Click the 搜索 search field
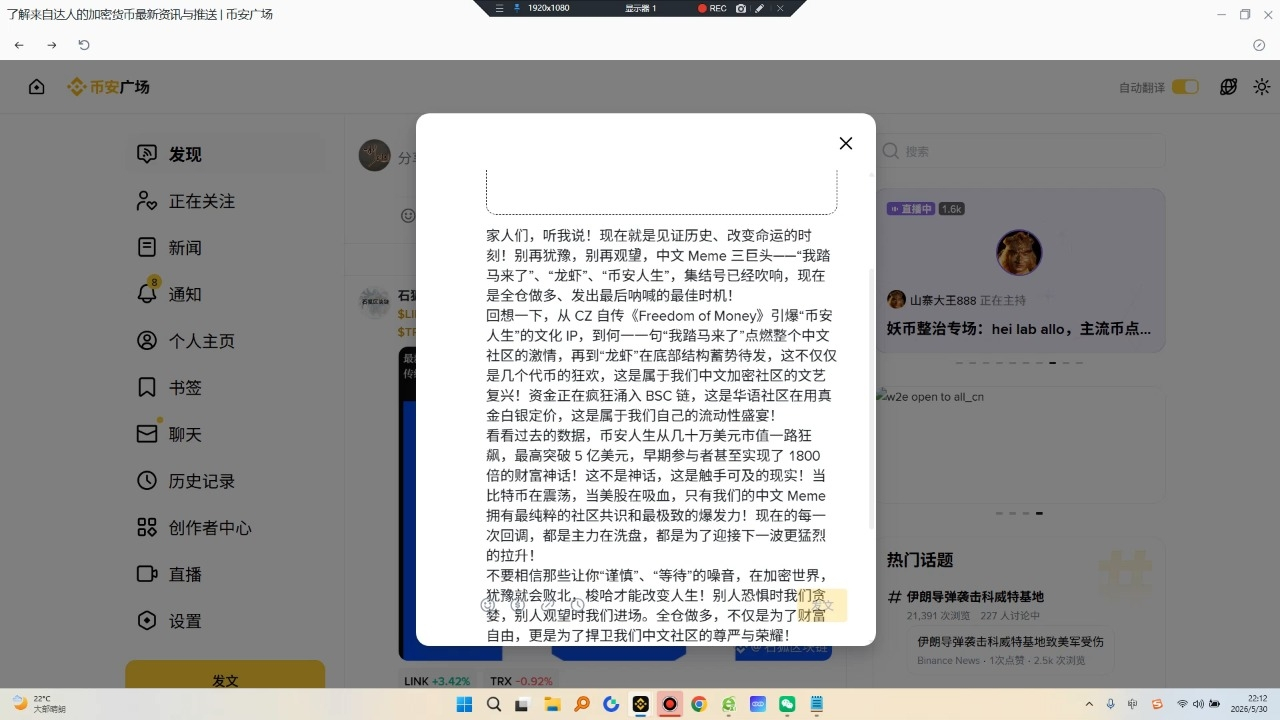This screenshot has height=720, width=1280. click(x=1021, y=151)
